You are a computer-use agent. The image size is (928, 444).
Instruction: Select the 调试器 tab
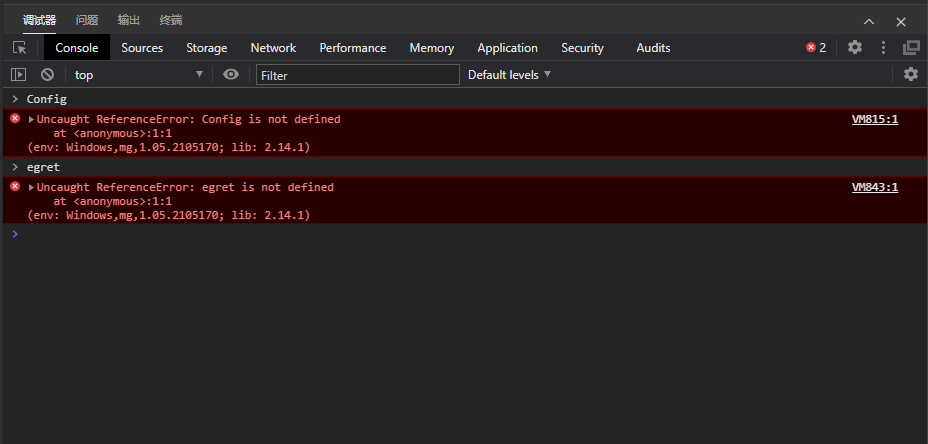click(40, 20)
